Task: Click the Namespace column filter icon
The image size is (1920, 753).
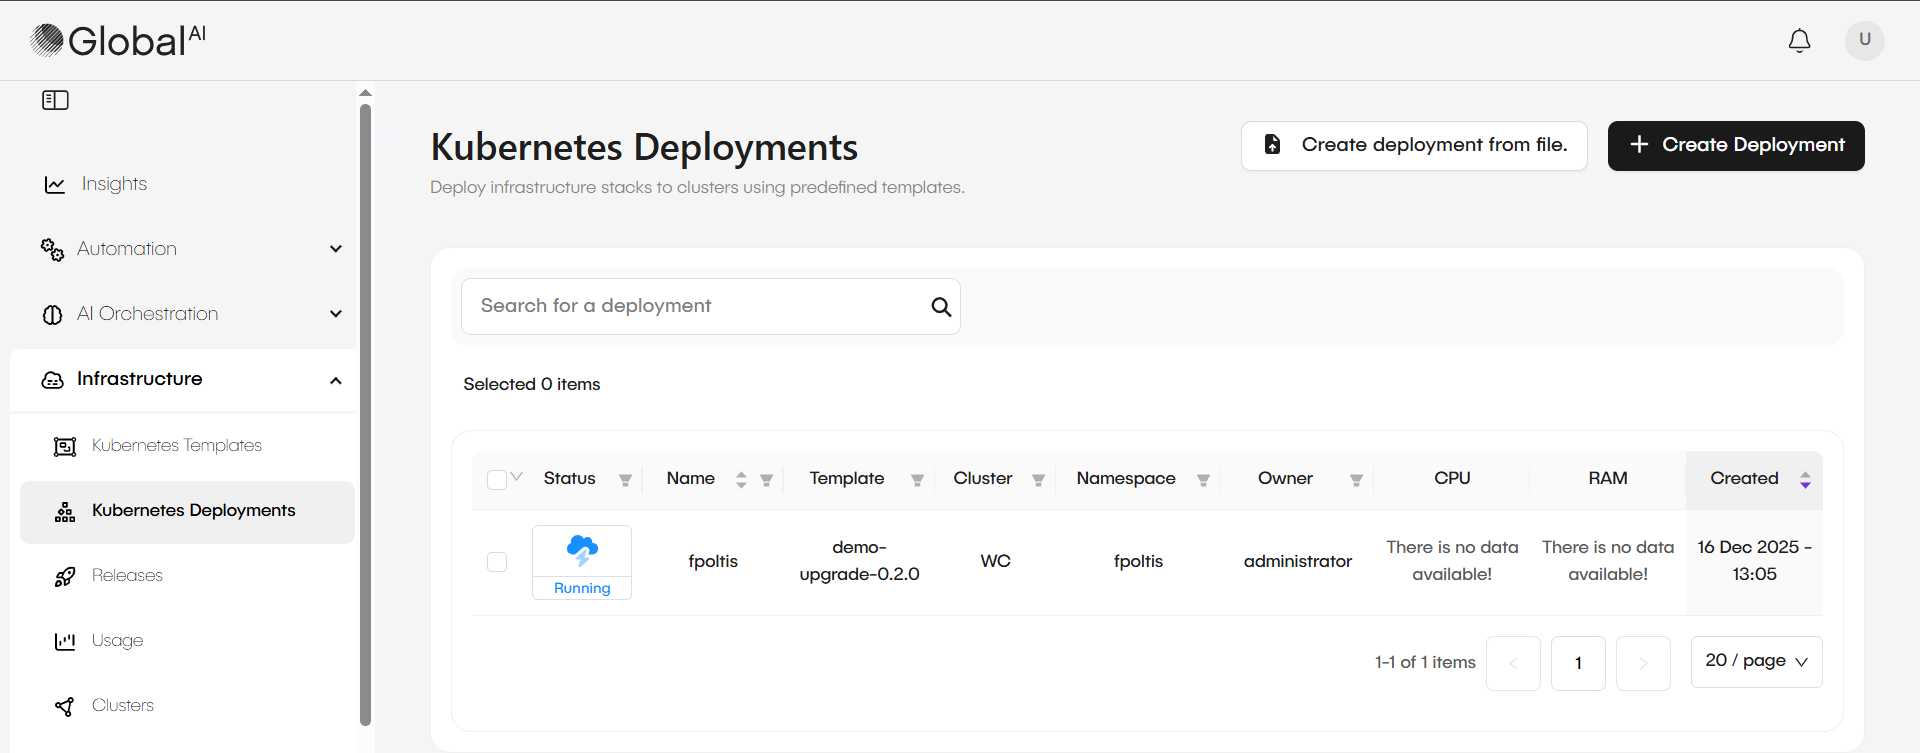Action: 1203,480
